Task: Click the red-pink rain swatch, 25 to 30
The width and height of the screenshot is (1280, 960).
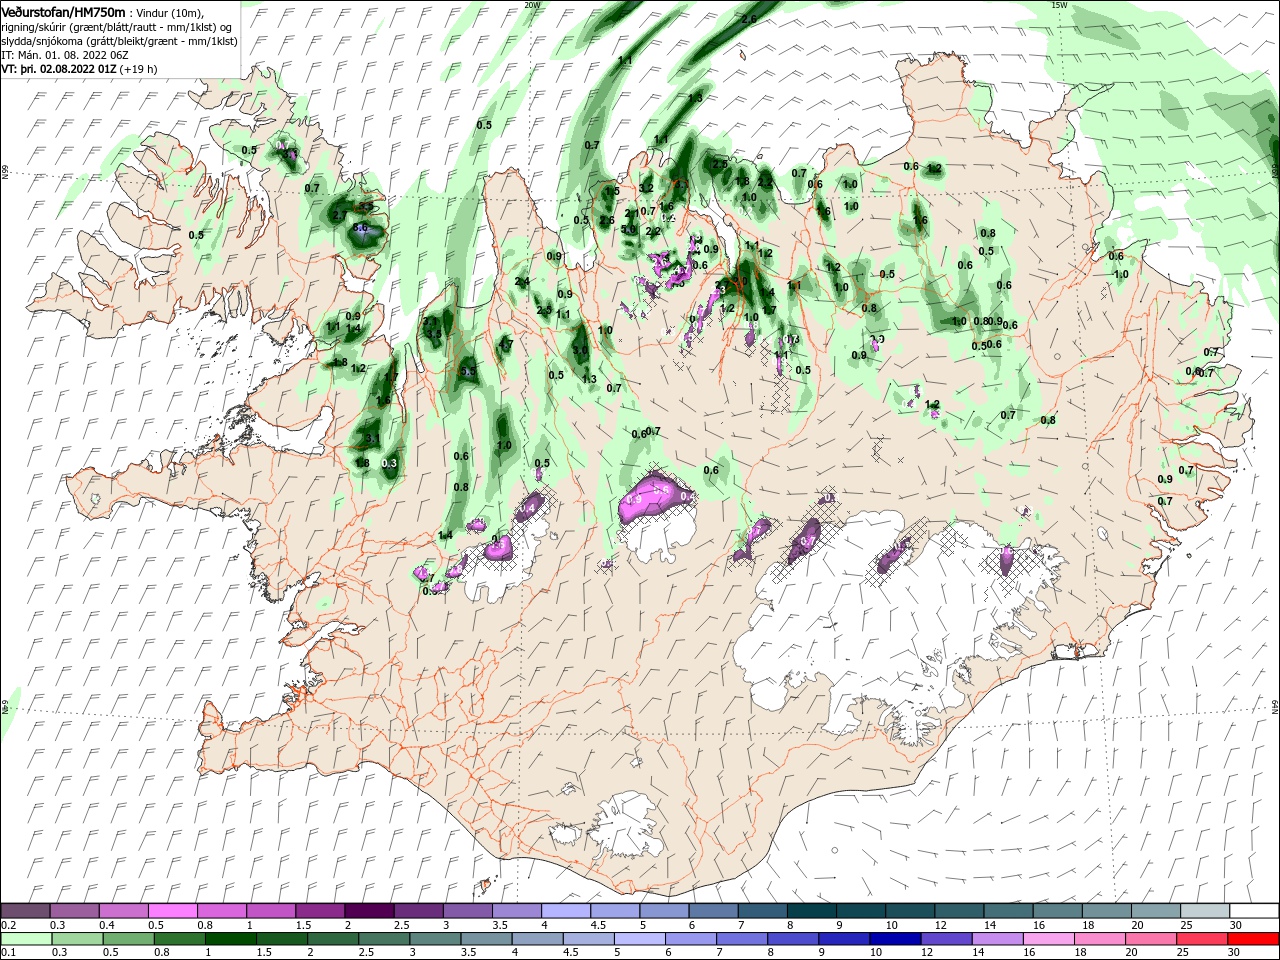Action: [x=1203, y=939]
